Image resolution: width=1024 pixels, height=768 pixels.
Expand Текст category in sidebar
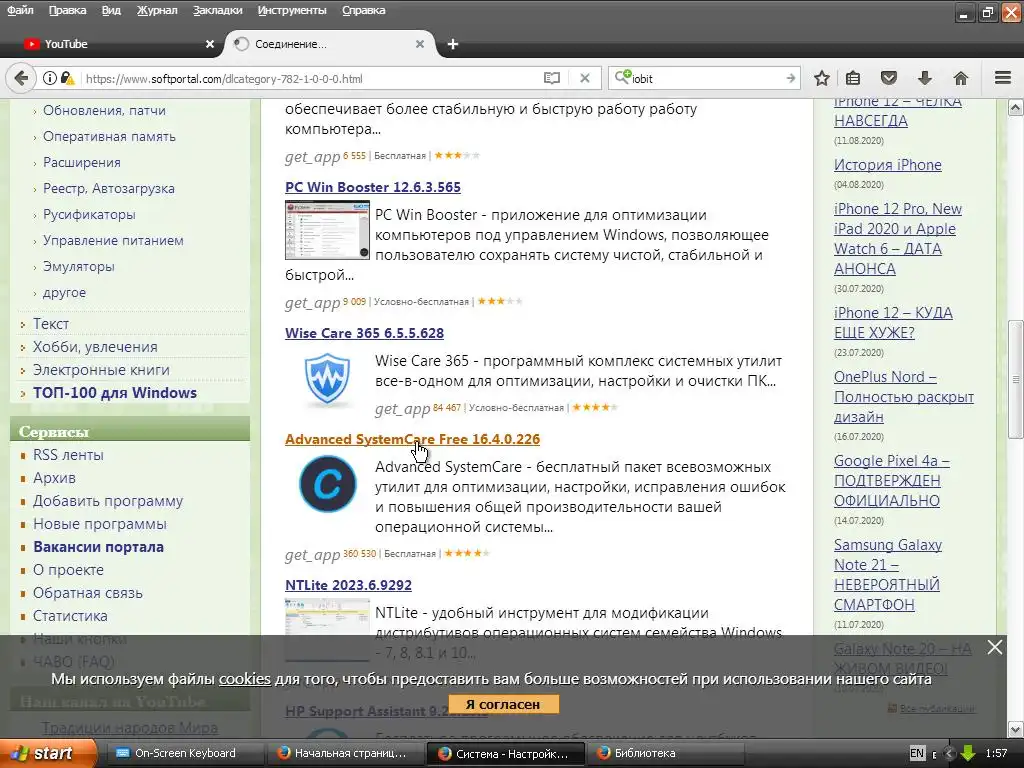[51, 324]
